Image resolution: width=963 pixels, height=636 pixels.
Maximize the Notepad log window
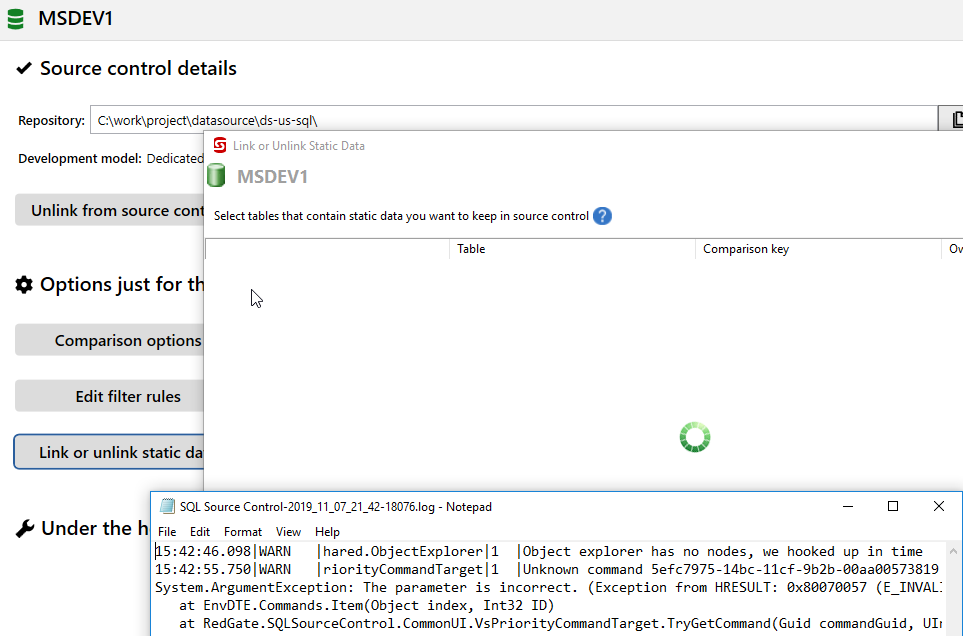point(893,507)
